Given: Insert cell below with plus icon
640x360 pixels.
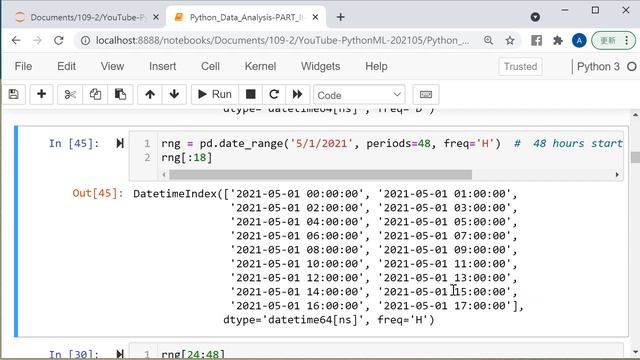Looking at the screenshot, I should pyautogui.click(x=41, y=94).
